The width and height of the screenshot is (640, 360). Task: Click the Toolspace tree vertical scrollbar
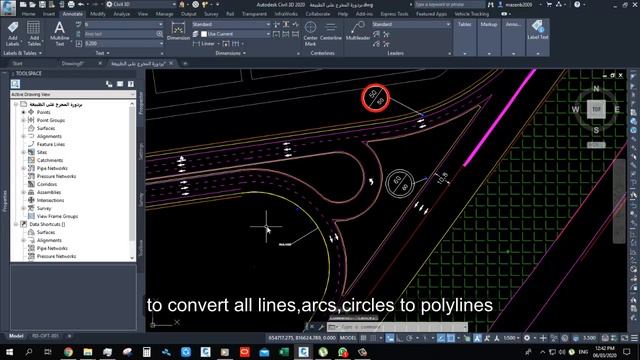(132, 180)
